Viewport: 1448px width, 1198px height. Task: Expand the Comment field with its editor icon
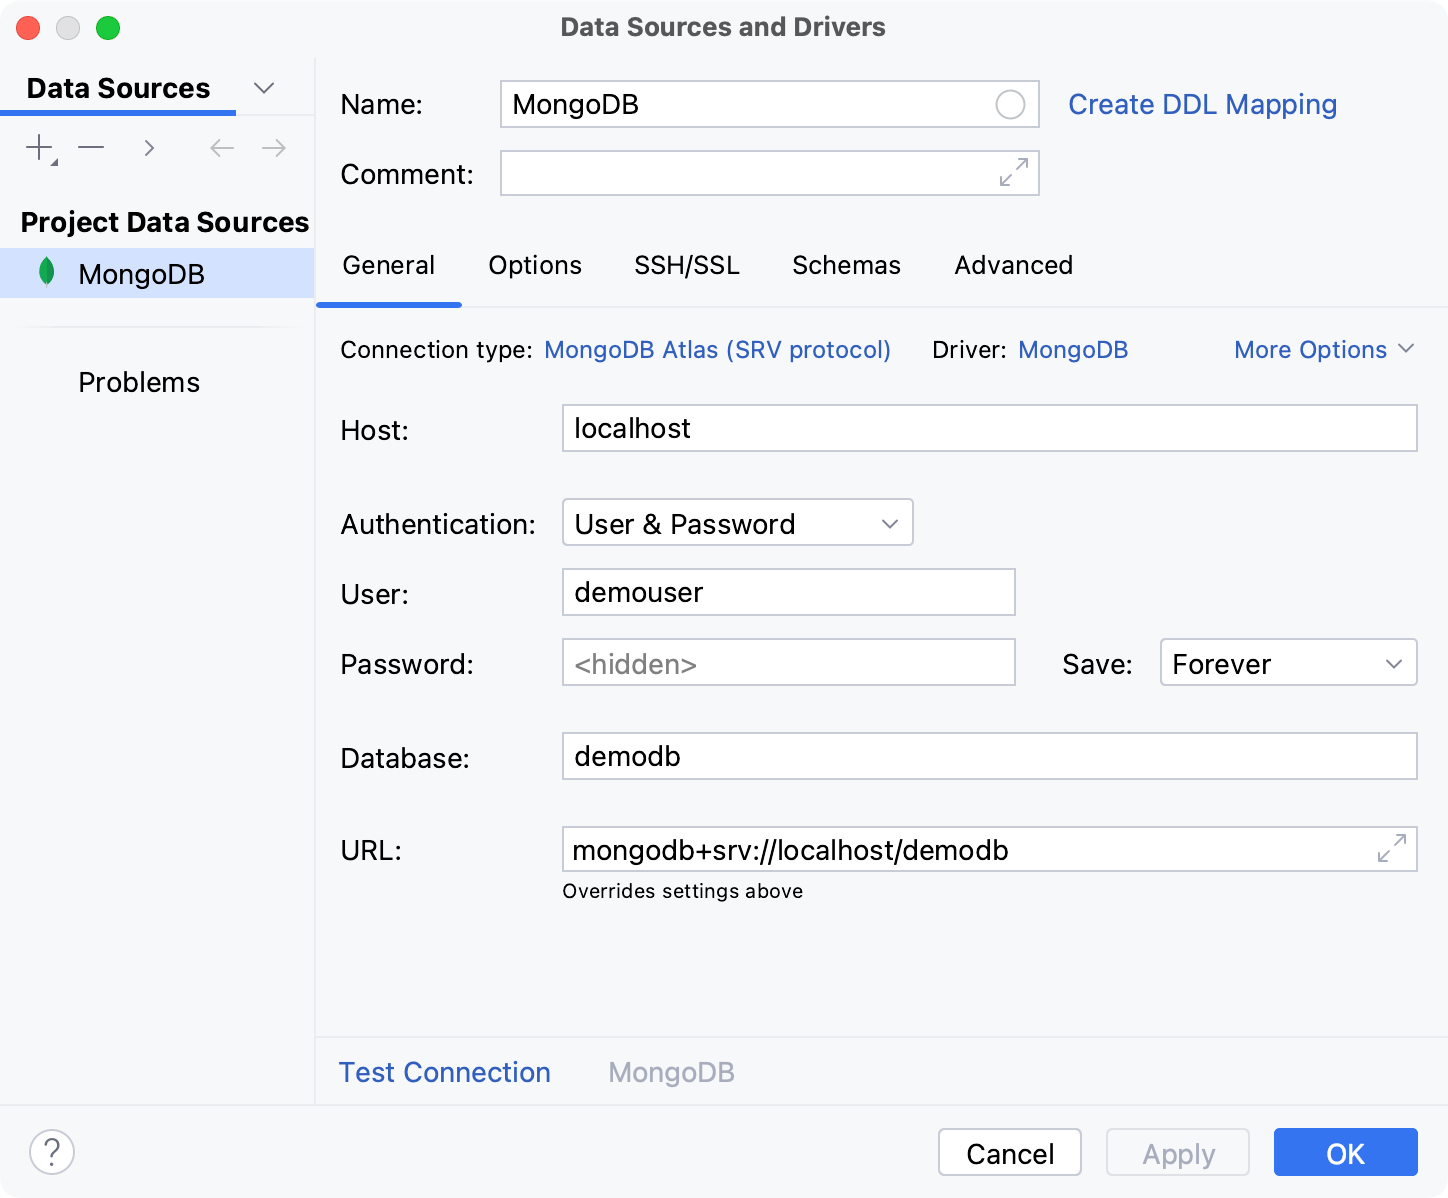1013,173
